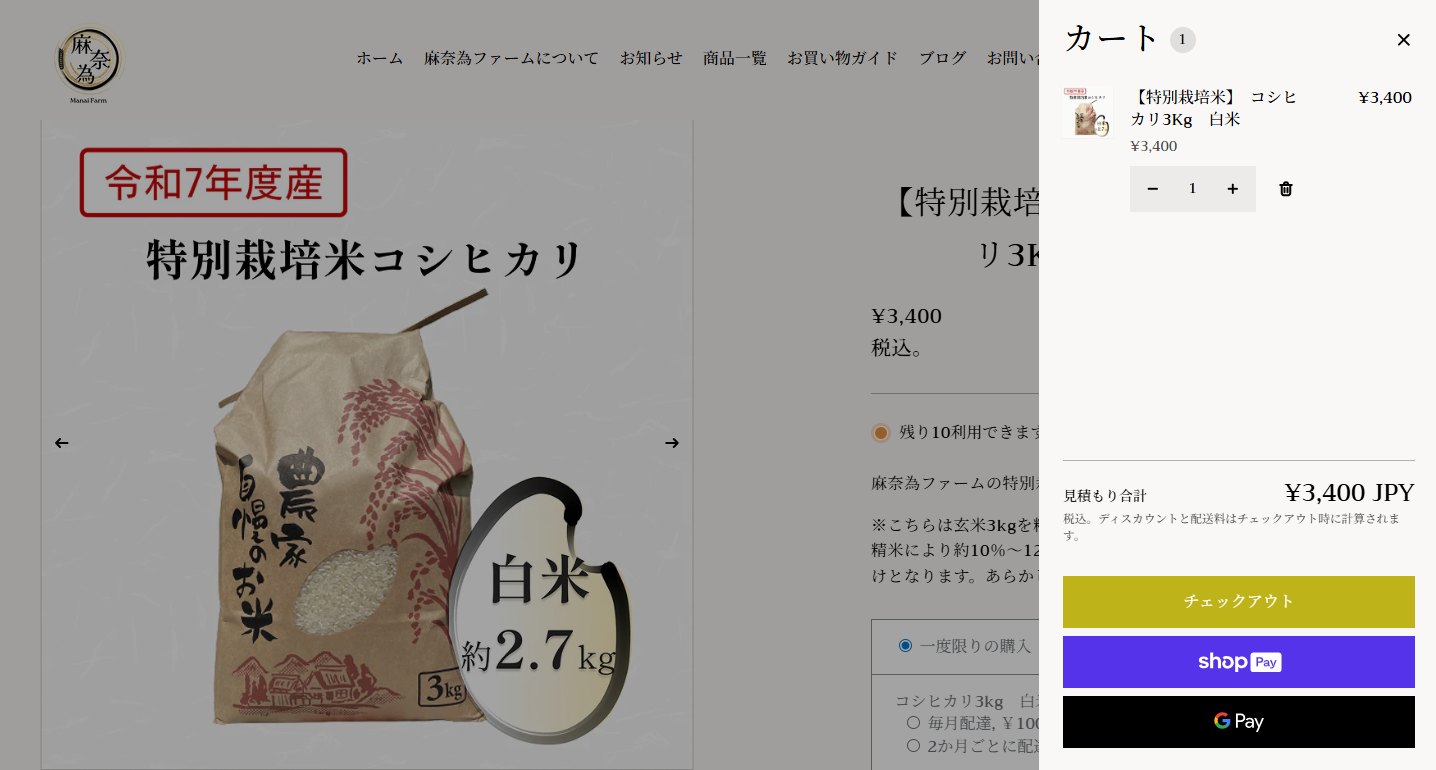Close the cart drawer with X icon

coord(1403,40)
